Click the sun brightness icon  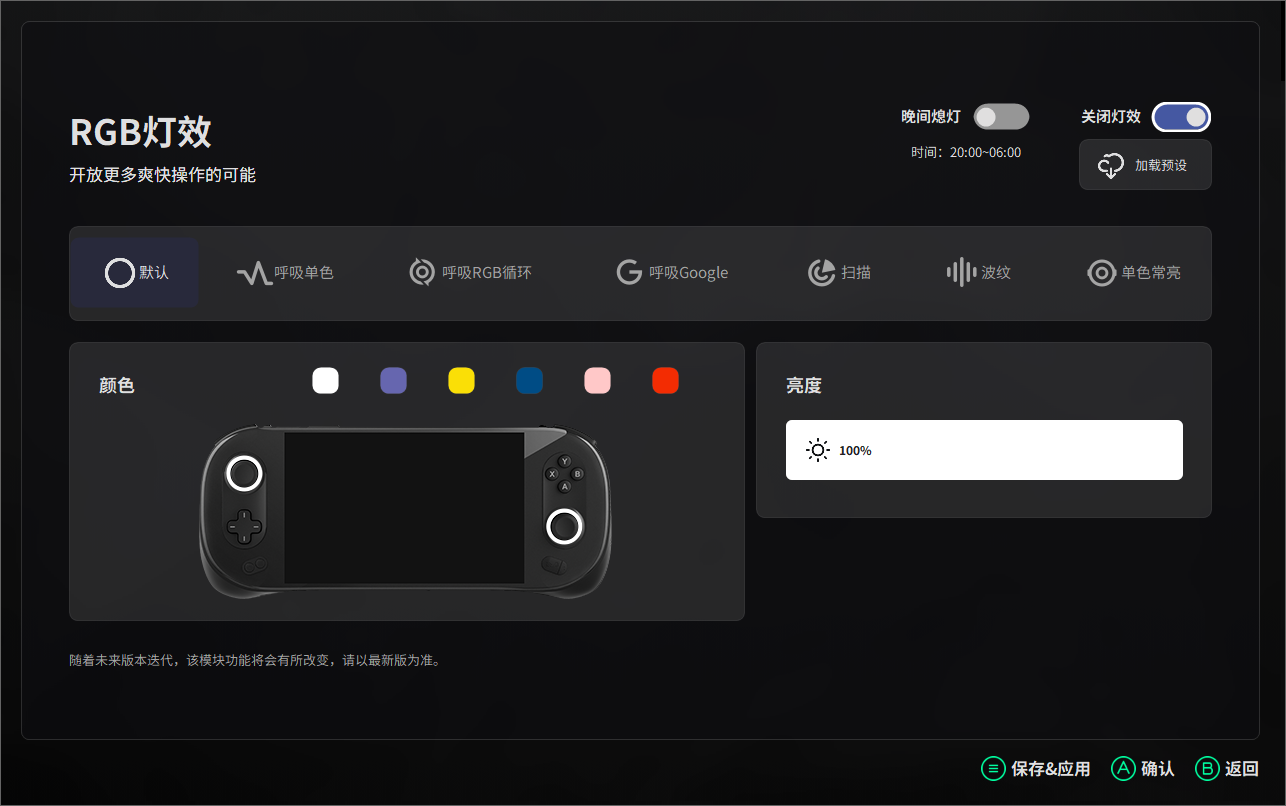(818, 450)
